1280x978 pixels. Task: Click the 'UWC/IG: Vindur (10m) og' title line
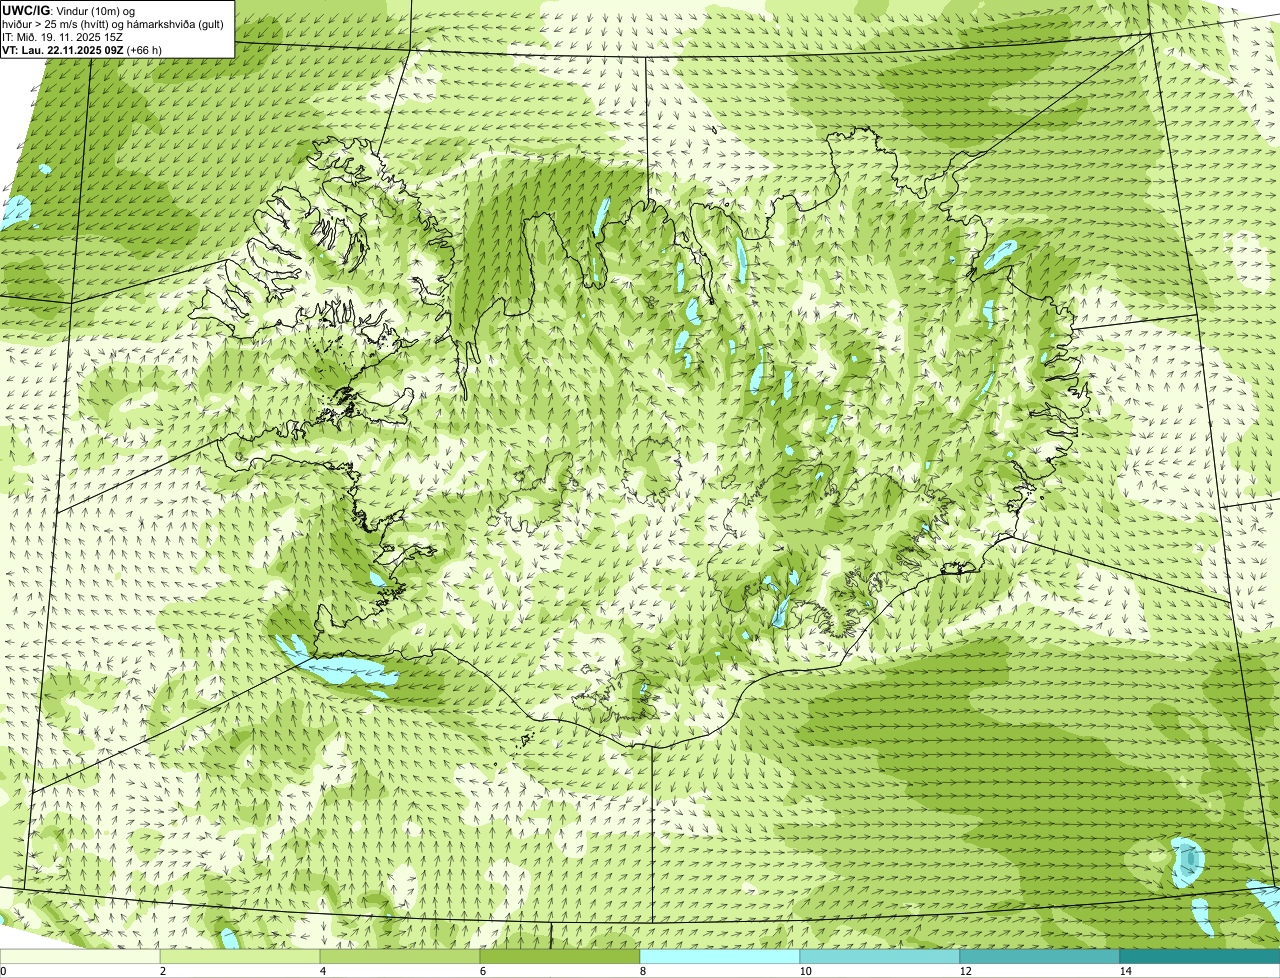69,11
